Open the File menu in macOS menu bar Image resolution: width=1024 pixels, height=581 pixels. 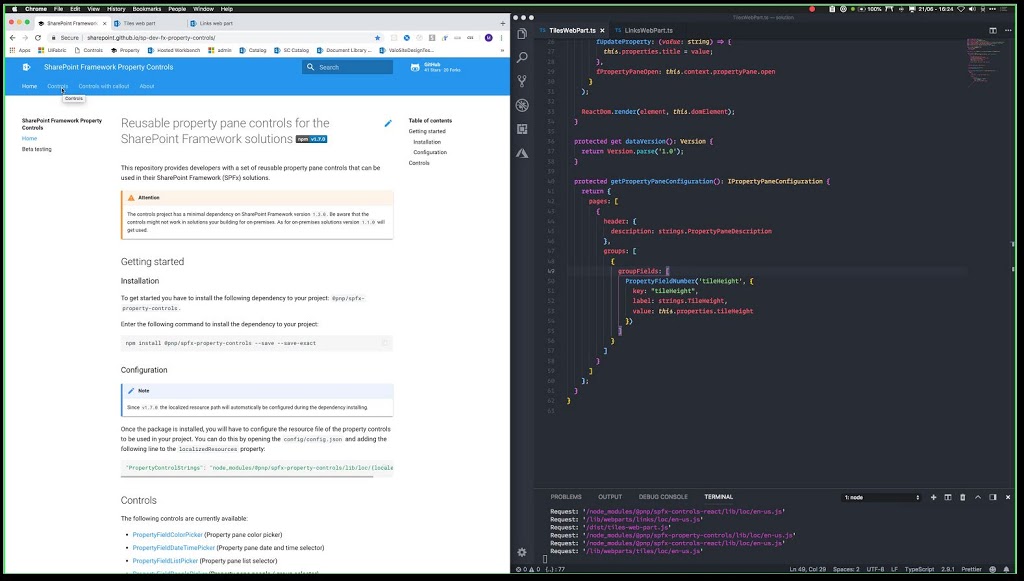pos(58,9)
